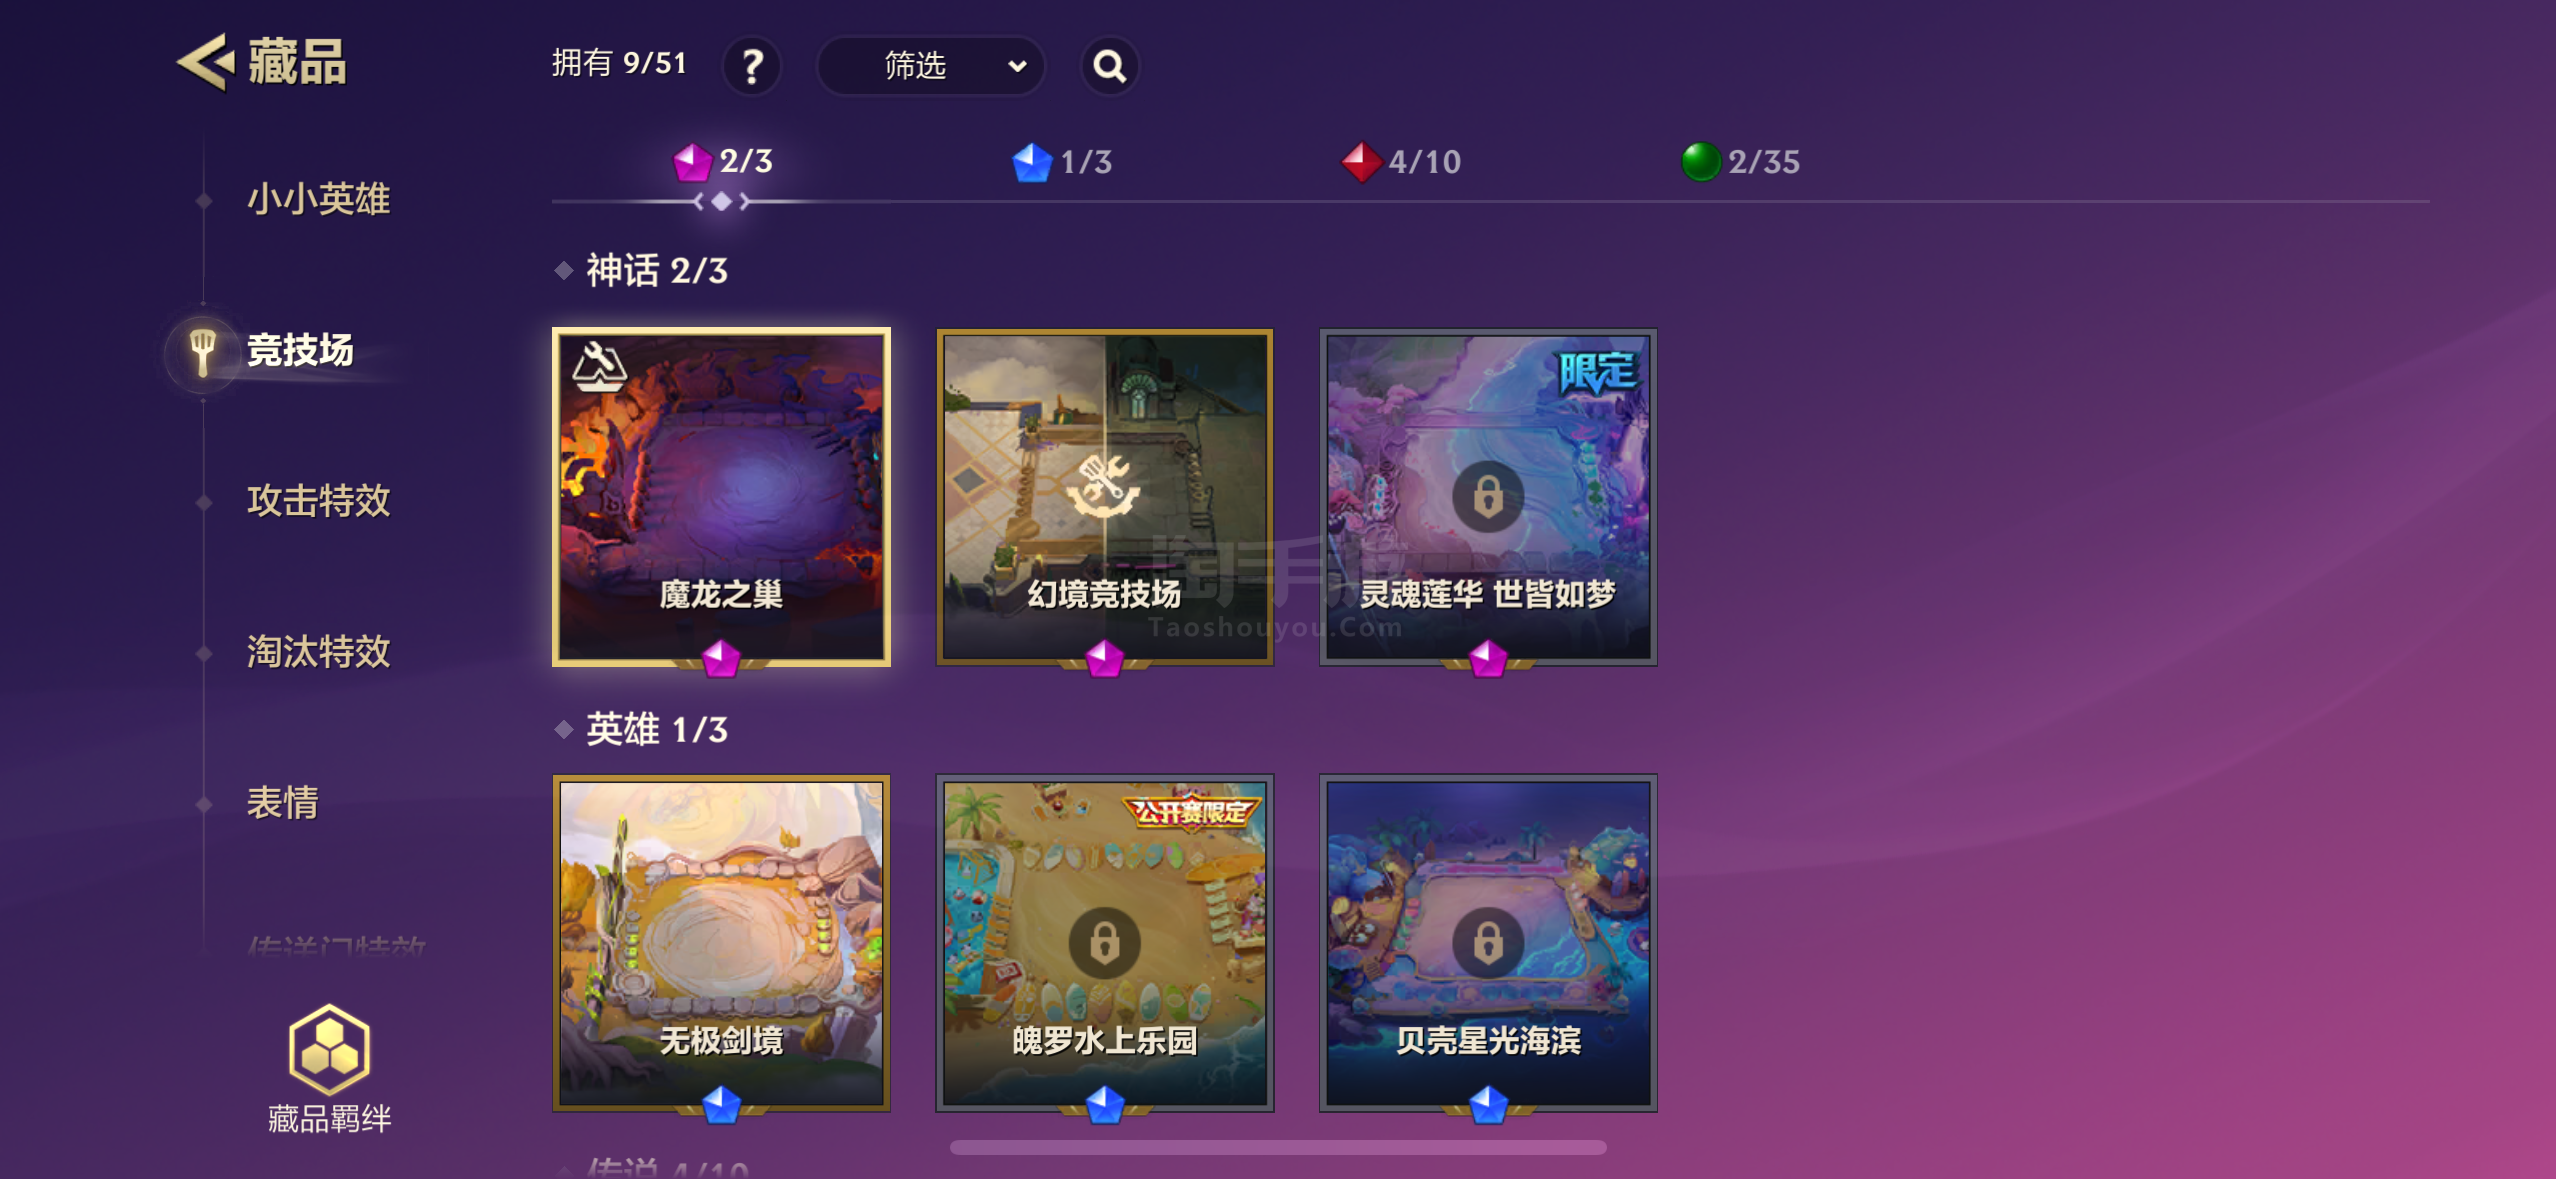Select the 魔龙之巢 arena thumbnail
2556x1179 pixels.
(x=721, y=497)
